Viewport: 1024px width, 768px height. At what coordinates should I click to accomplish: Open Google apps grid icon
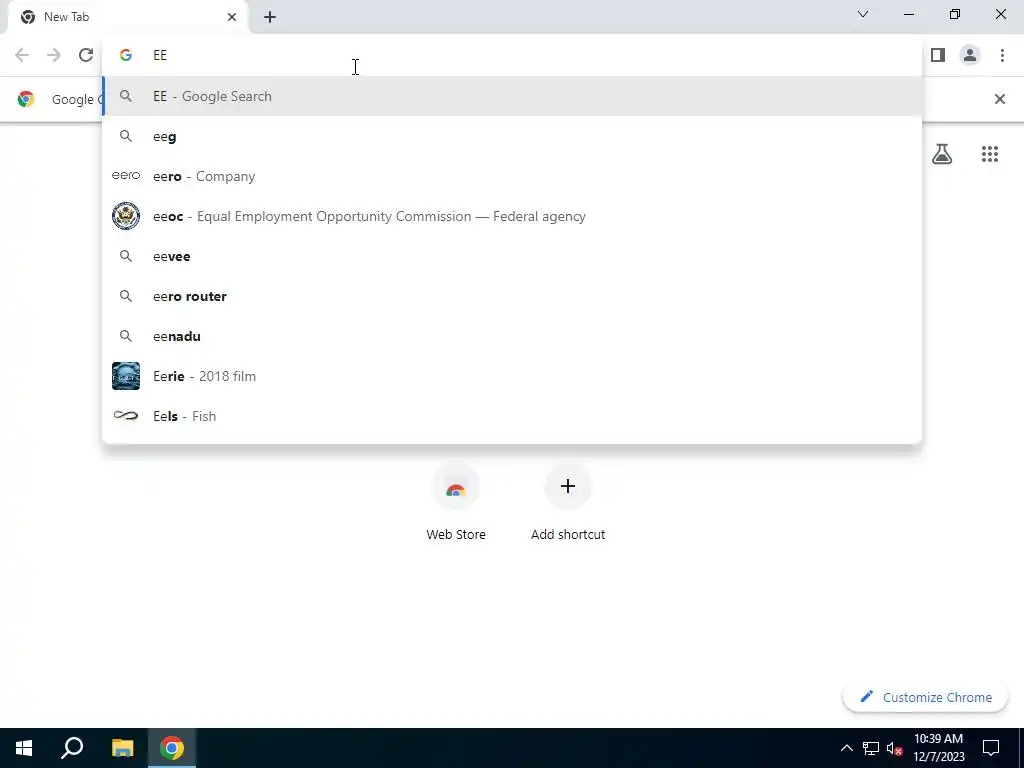tap(990, 154)
